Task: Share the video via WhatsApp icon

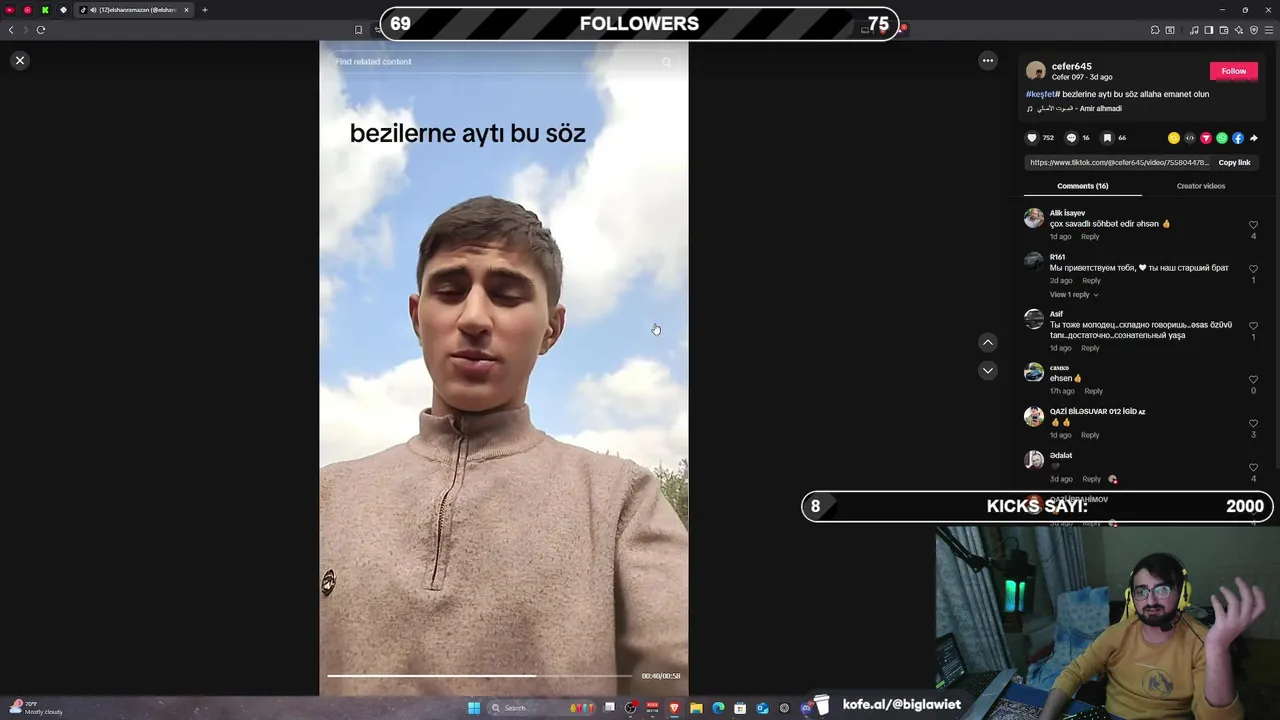Action: [x=1222, y=138]
